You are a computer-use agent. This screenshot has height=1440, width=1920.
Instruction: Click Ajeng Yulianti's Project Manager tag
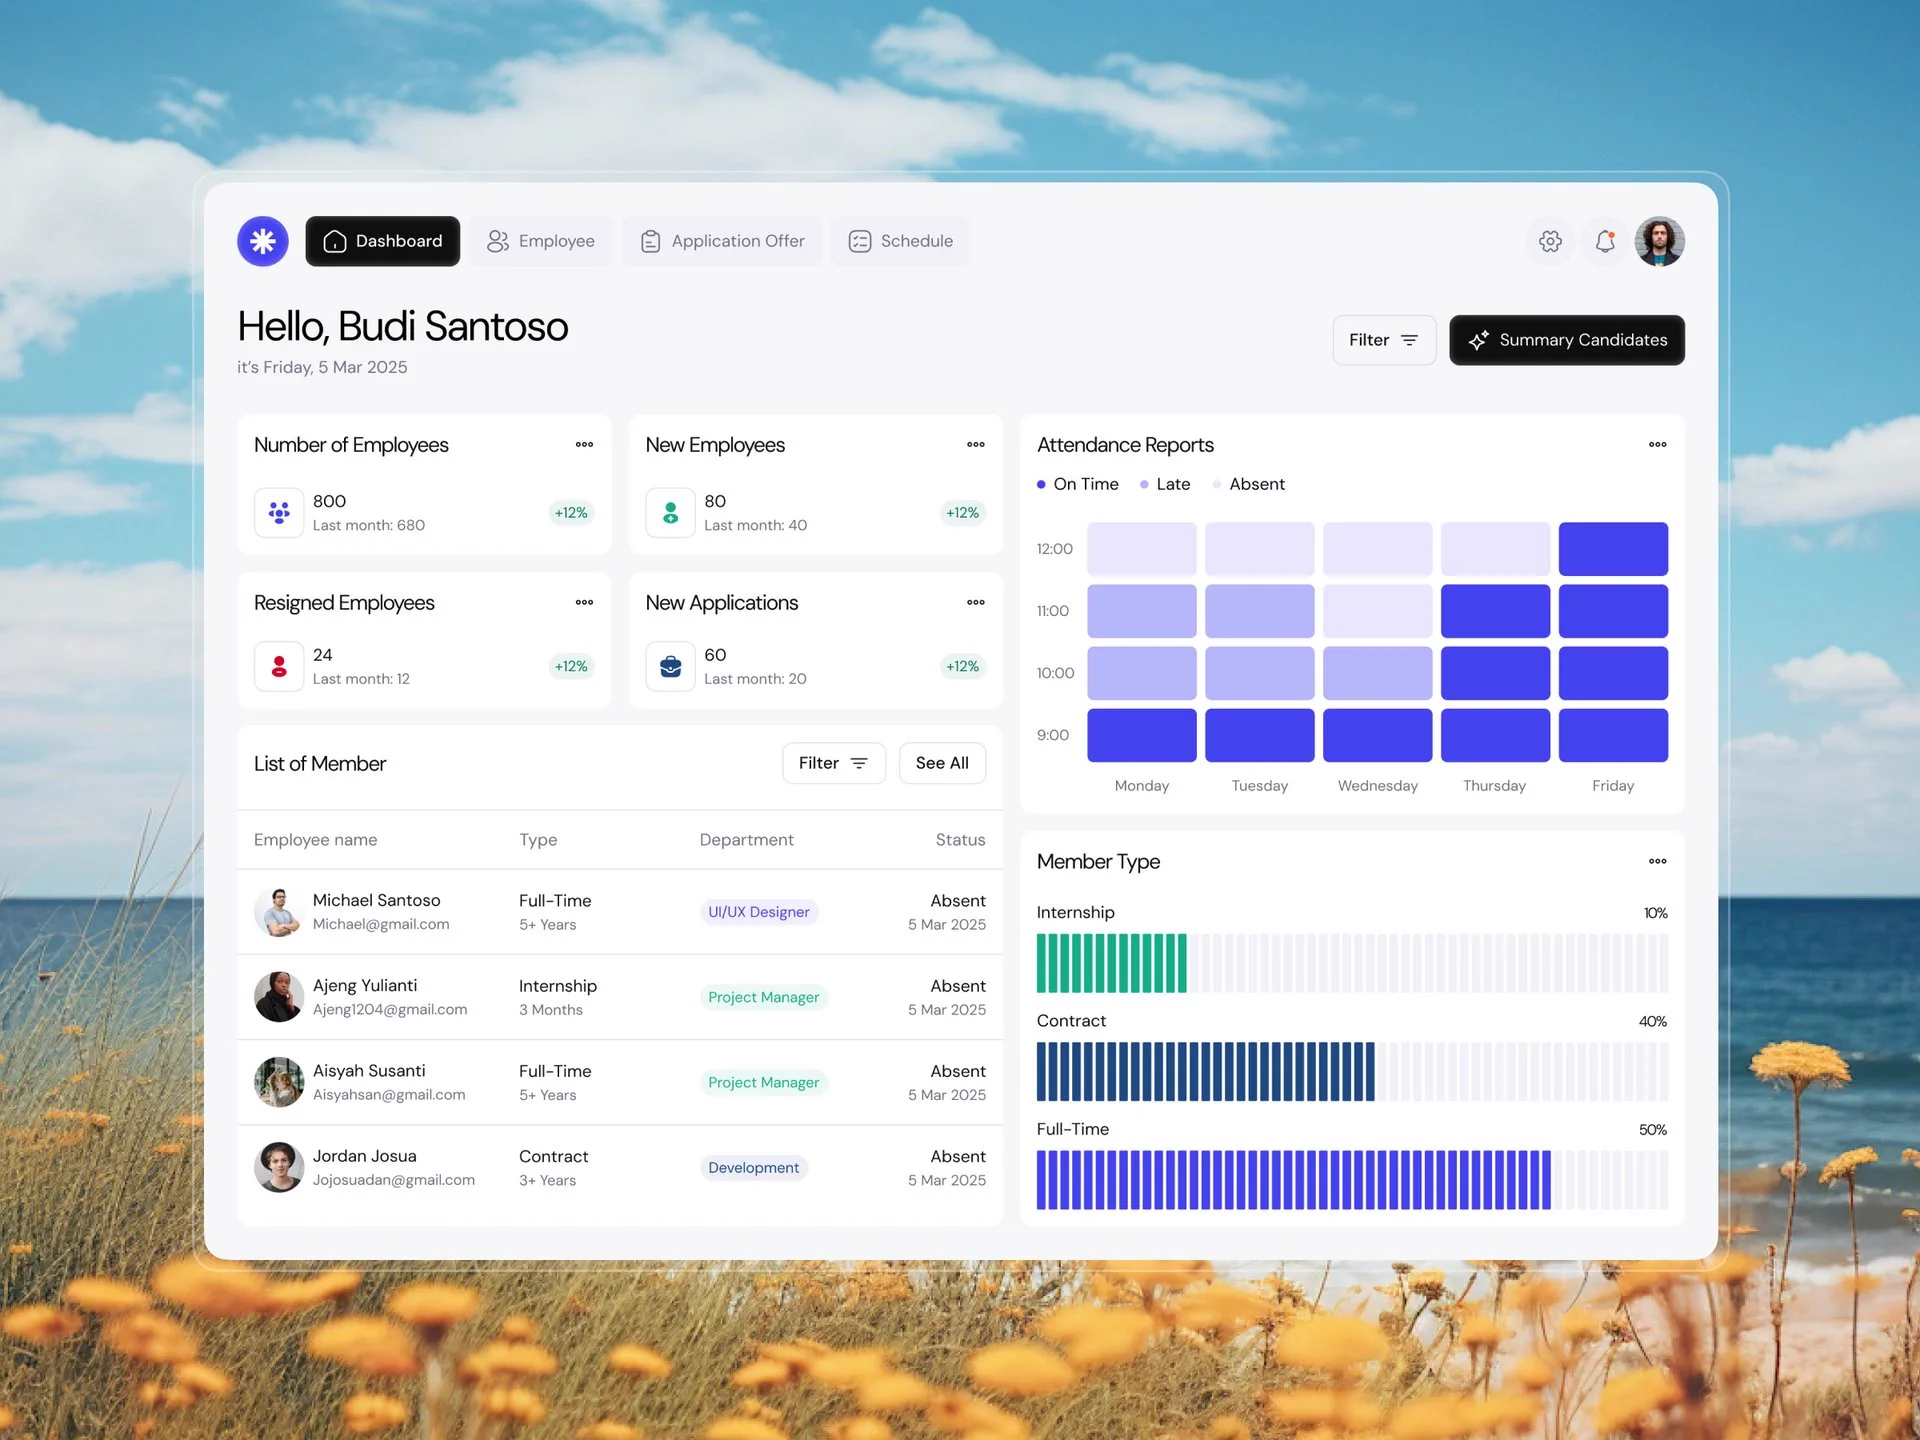pyautogui.click(x=764, y=997)
